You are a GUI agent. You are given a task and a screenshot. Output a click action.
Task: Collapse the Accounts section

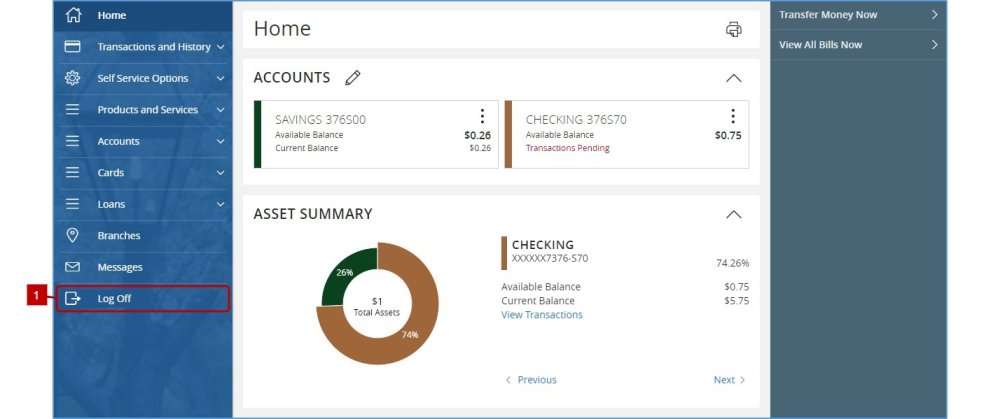tap(733, 78)
